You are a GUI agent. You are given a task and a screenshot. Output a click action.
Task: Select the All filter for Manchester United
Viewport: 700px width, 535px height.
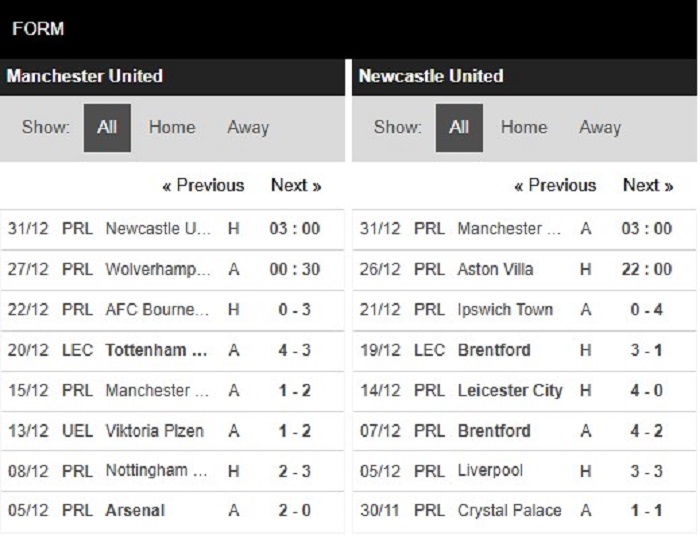click(x=107, y=128)
